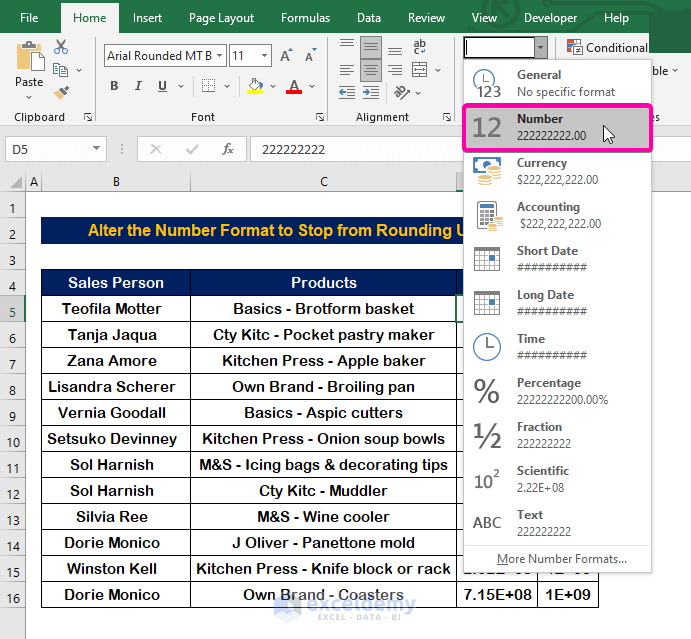Toggle Bold formatting
The image size is (691, 639).
pos(116,87)
